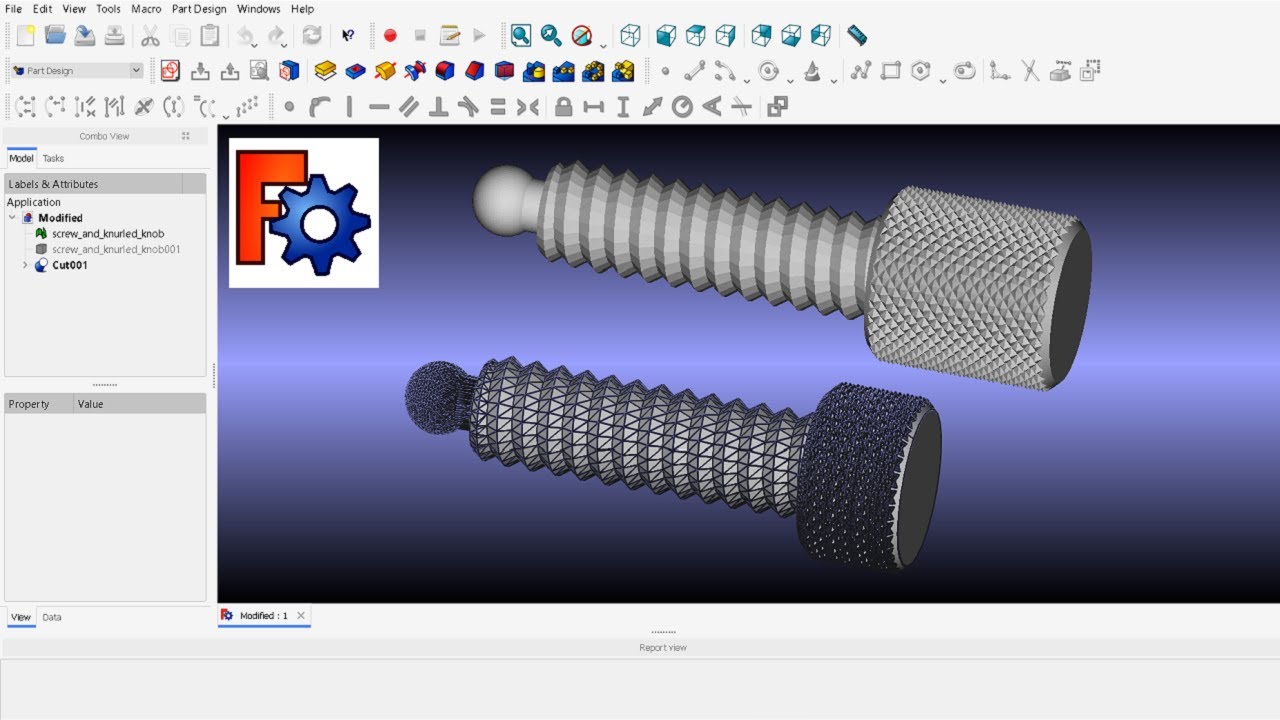1280x720 pixels.
Task: Expand the Cut001 tree item
Action: pos(26,265)
